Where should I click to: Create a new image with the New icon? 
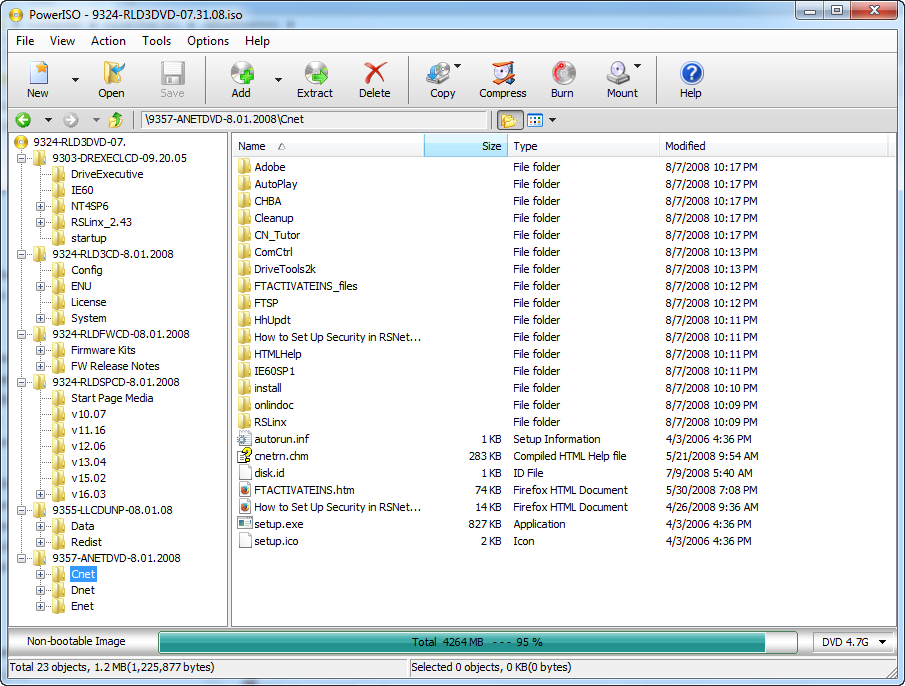tap(38, 73)
